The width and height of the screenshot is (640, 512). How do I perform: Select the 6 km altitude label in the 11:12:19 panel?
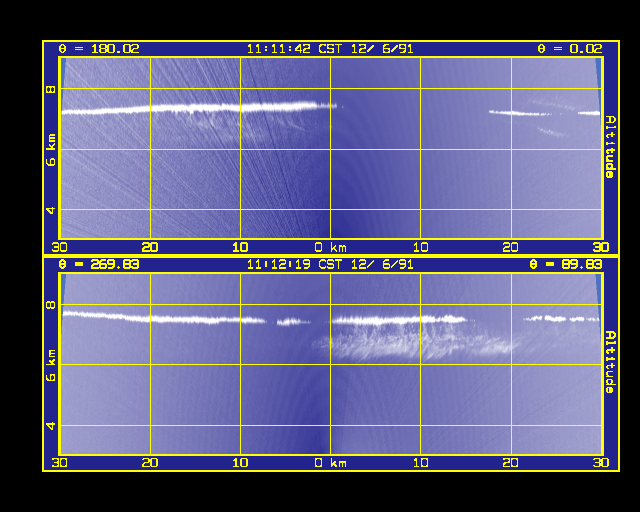coord(51,365)
